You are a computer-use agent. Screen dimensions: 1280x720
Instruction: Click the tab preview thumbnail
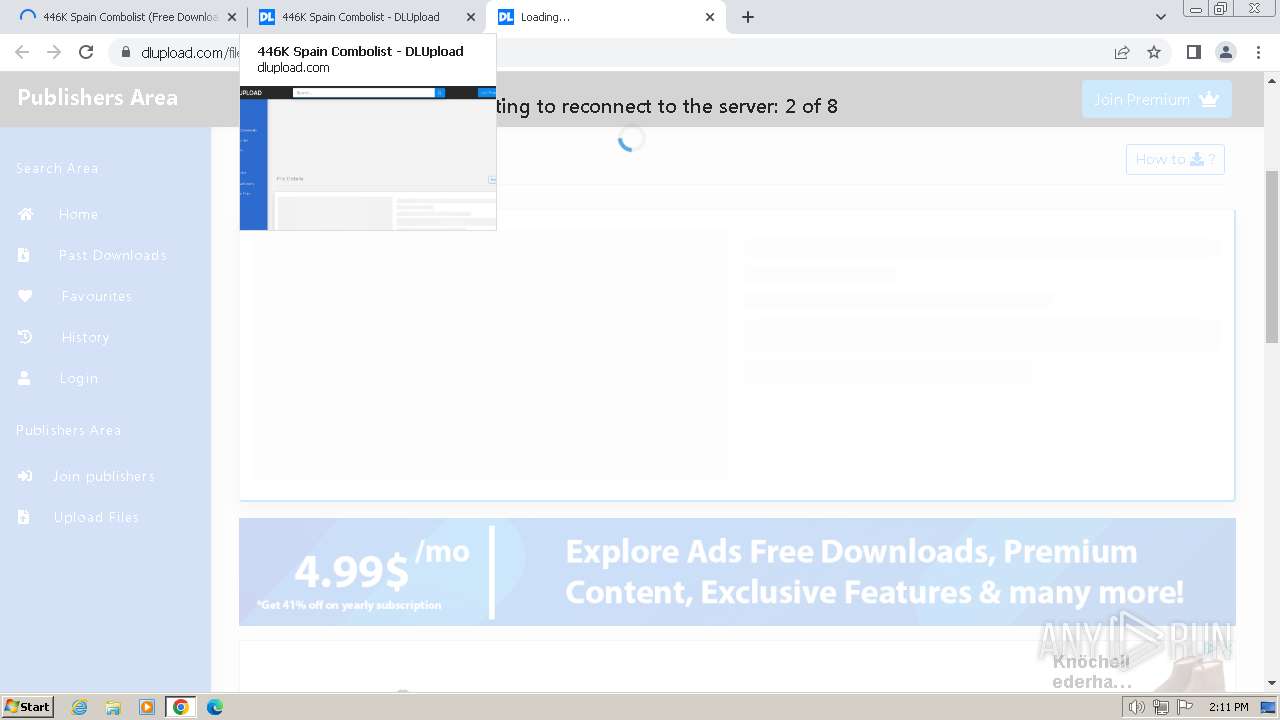coord(368,158)
